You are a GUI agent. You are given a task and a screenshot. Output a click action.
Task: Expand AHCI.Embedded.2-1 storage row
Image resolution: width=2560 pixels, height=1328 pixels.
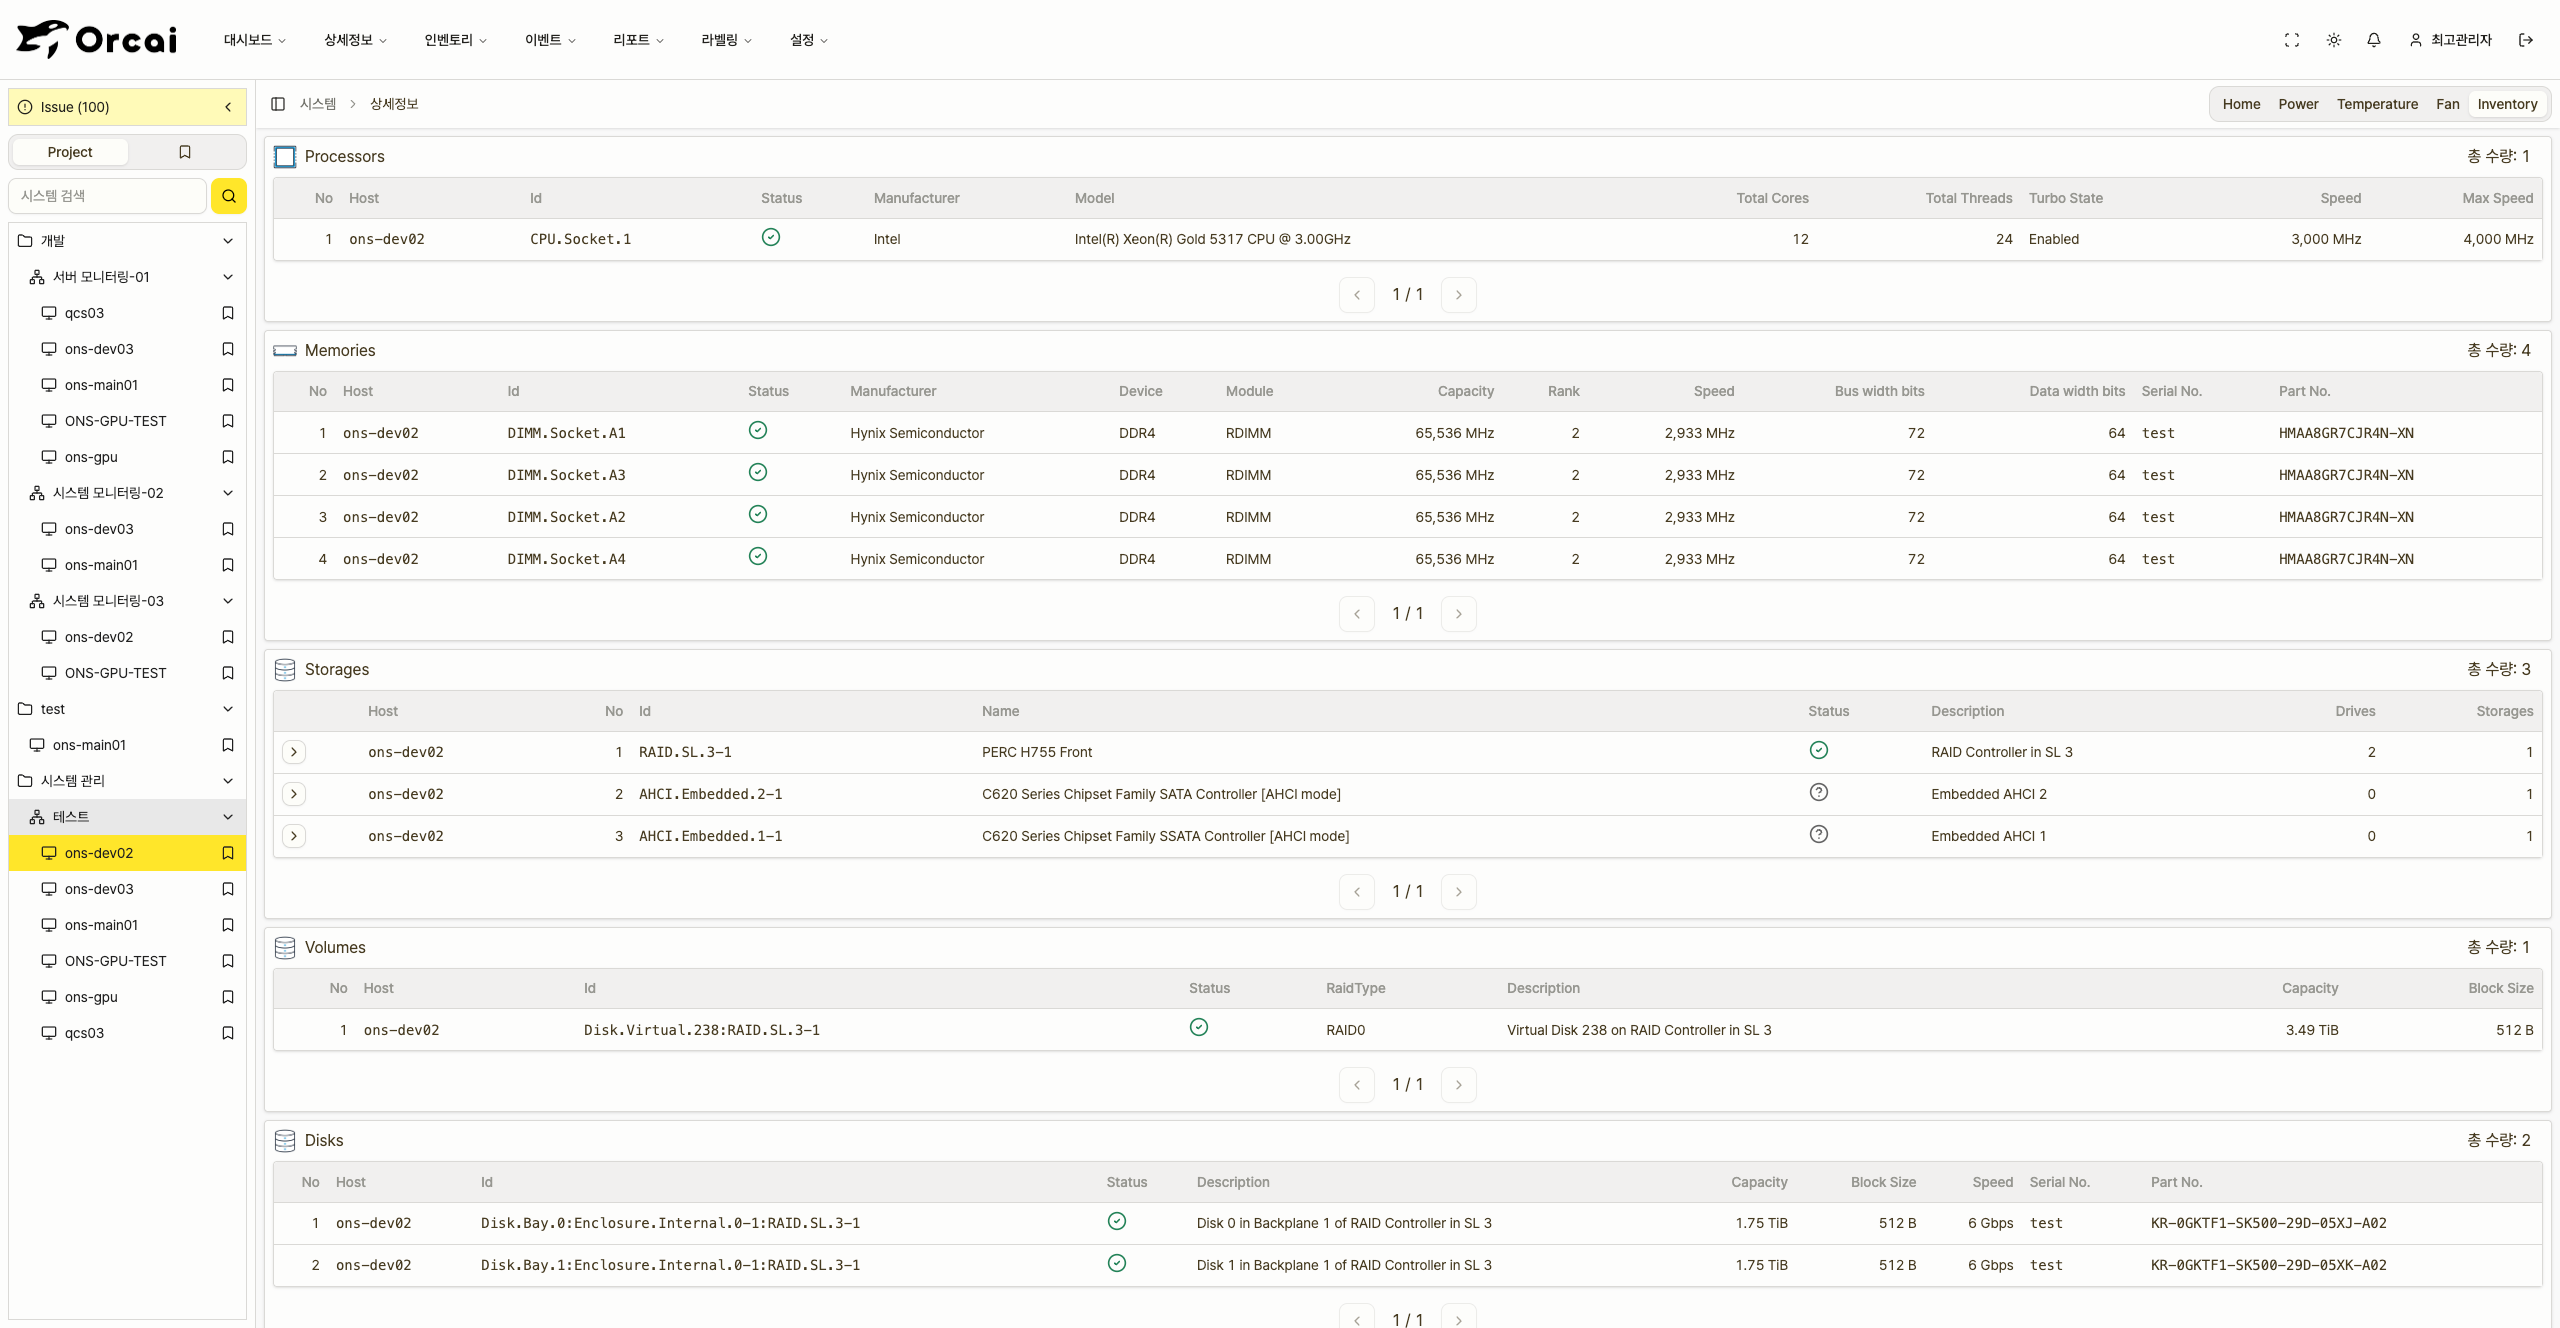tap(294, 794)
